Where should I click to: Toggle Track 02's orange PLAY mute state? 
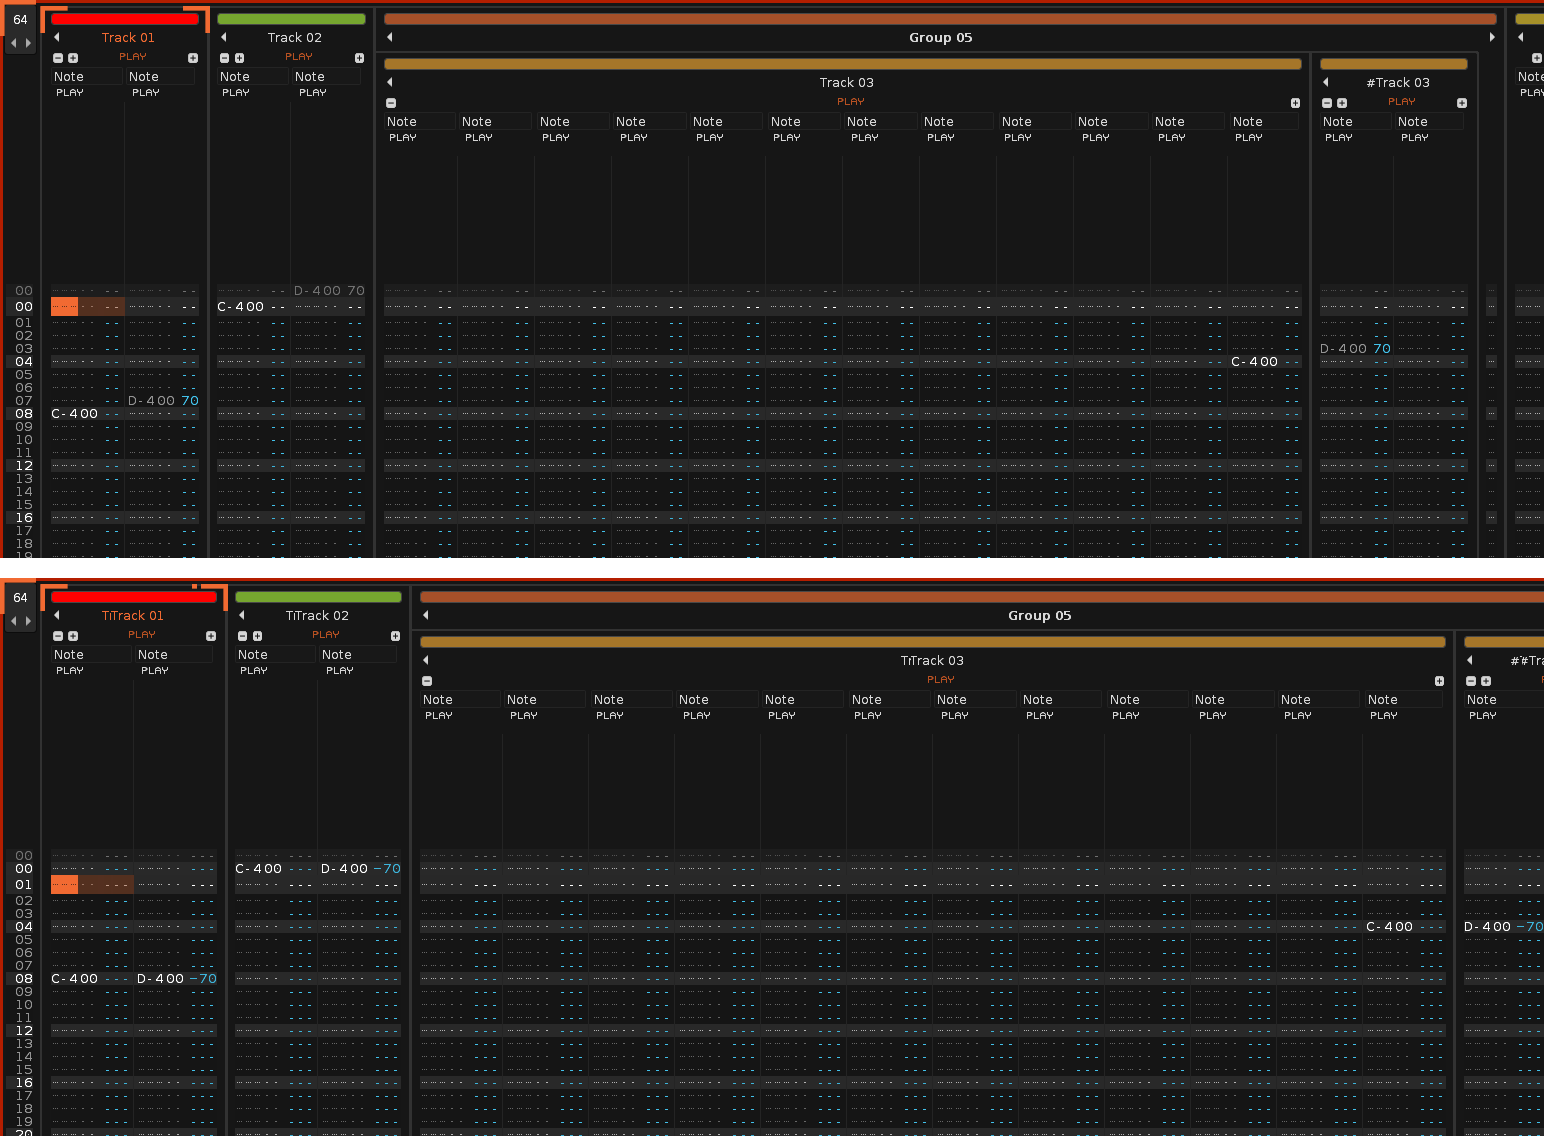point(299,57)
